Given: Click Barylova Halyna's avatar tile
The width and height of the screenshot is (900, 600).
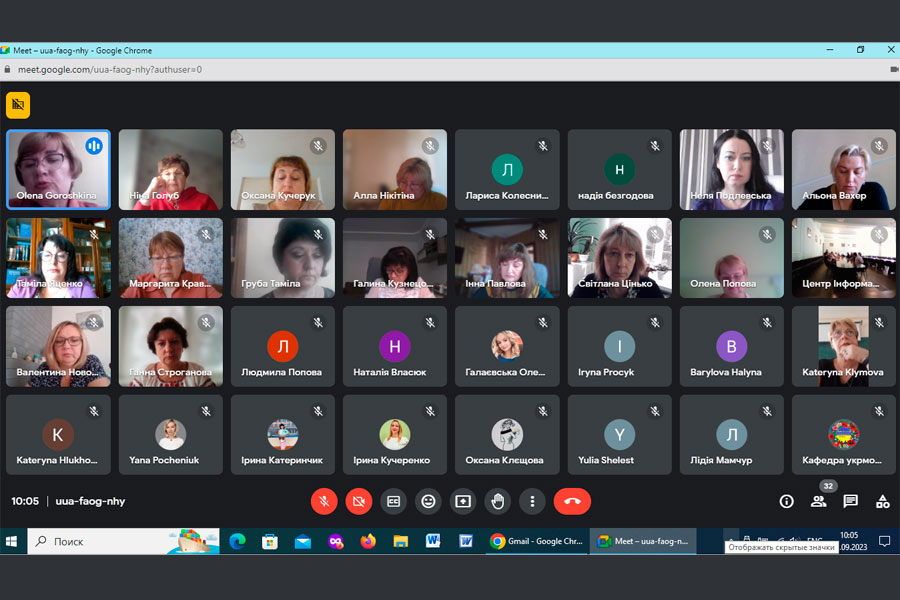Looking at the screenshot, I should pyautogui.click(x=731, y=346).
